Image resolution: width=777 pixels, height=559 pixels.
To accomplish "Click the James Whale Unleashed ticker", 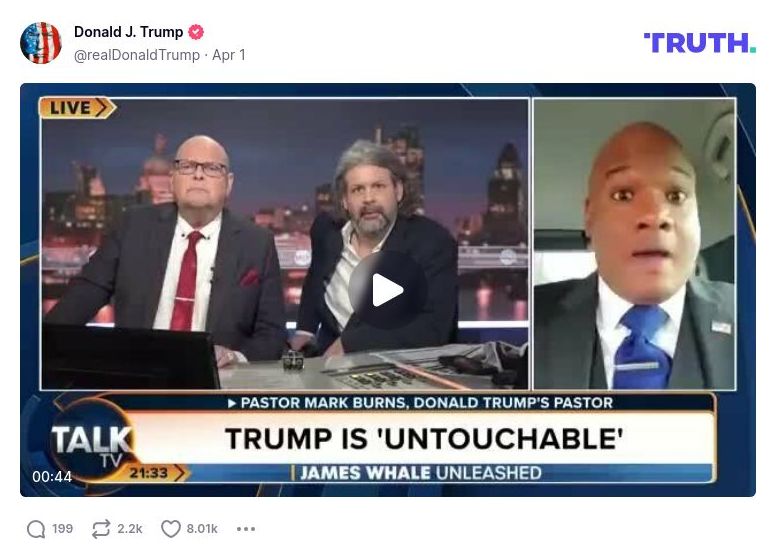I will (x=420, y=473).
